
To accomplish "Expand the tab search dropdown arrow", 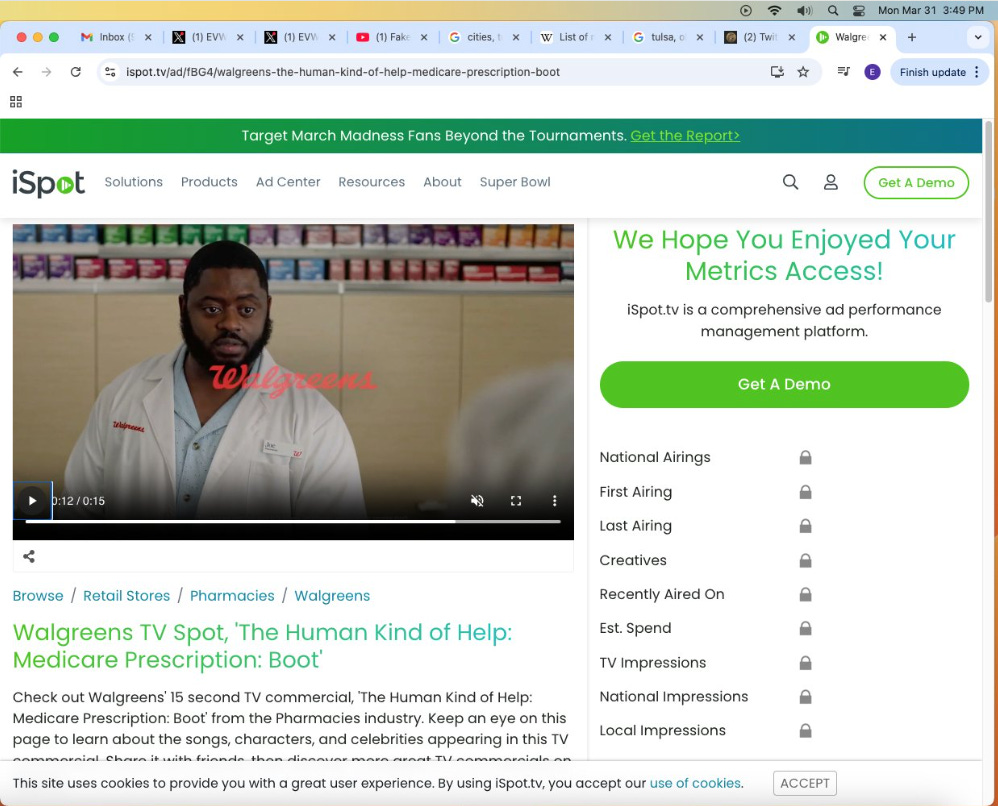I will (x=978, y=37).
